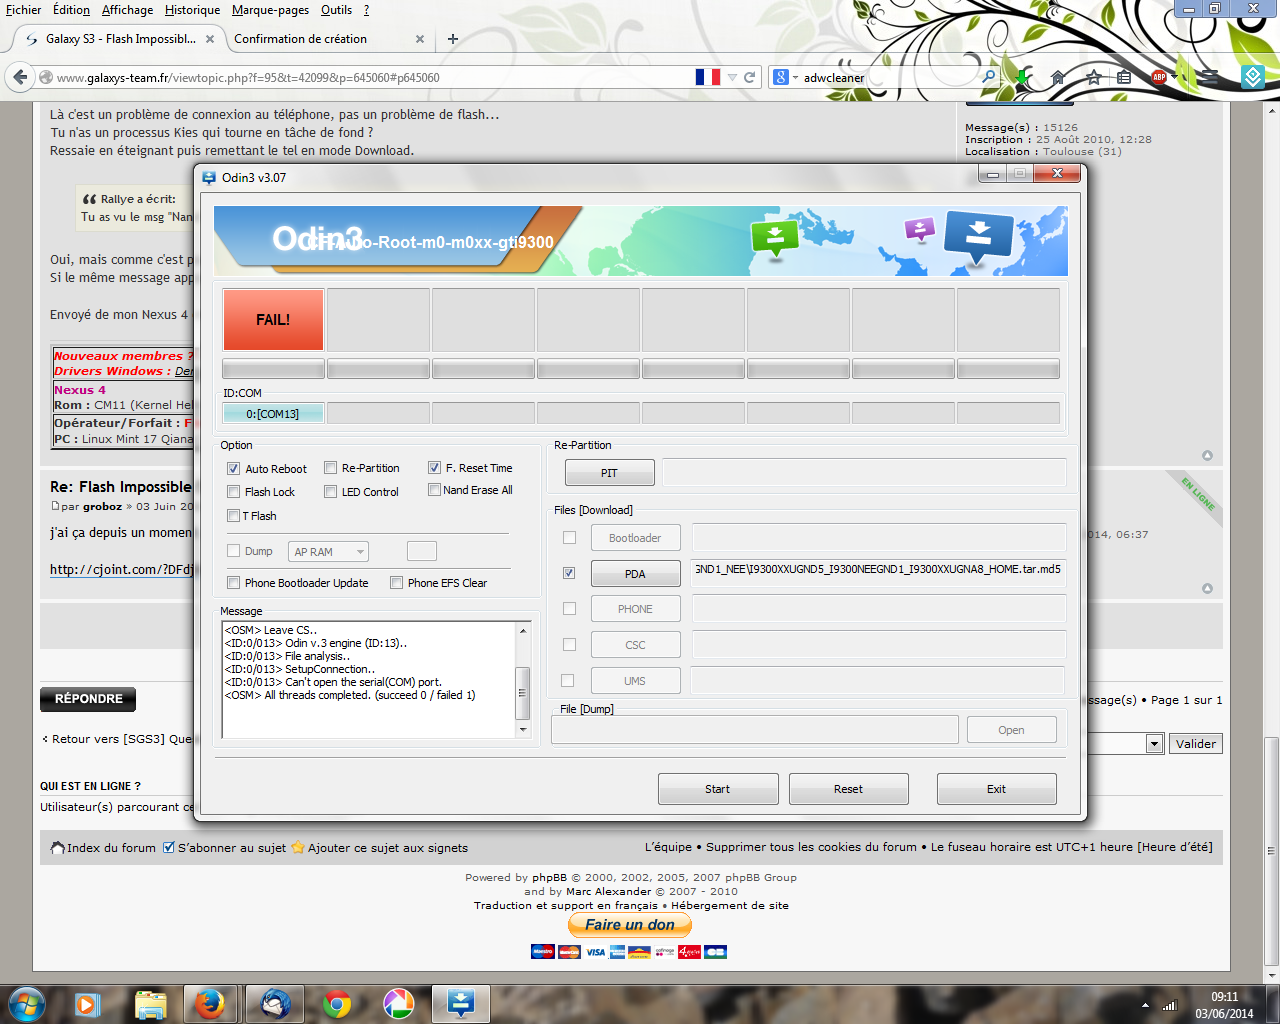Launch Windows Media Player from the taskbar
Screen dimensions: 1280x1024
pyautogui.click(x=86, y=1003)
